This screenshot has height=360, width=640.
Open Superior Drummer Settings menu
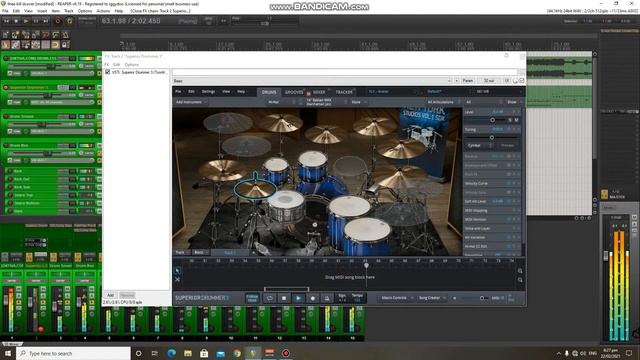click(208, 92)
